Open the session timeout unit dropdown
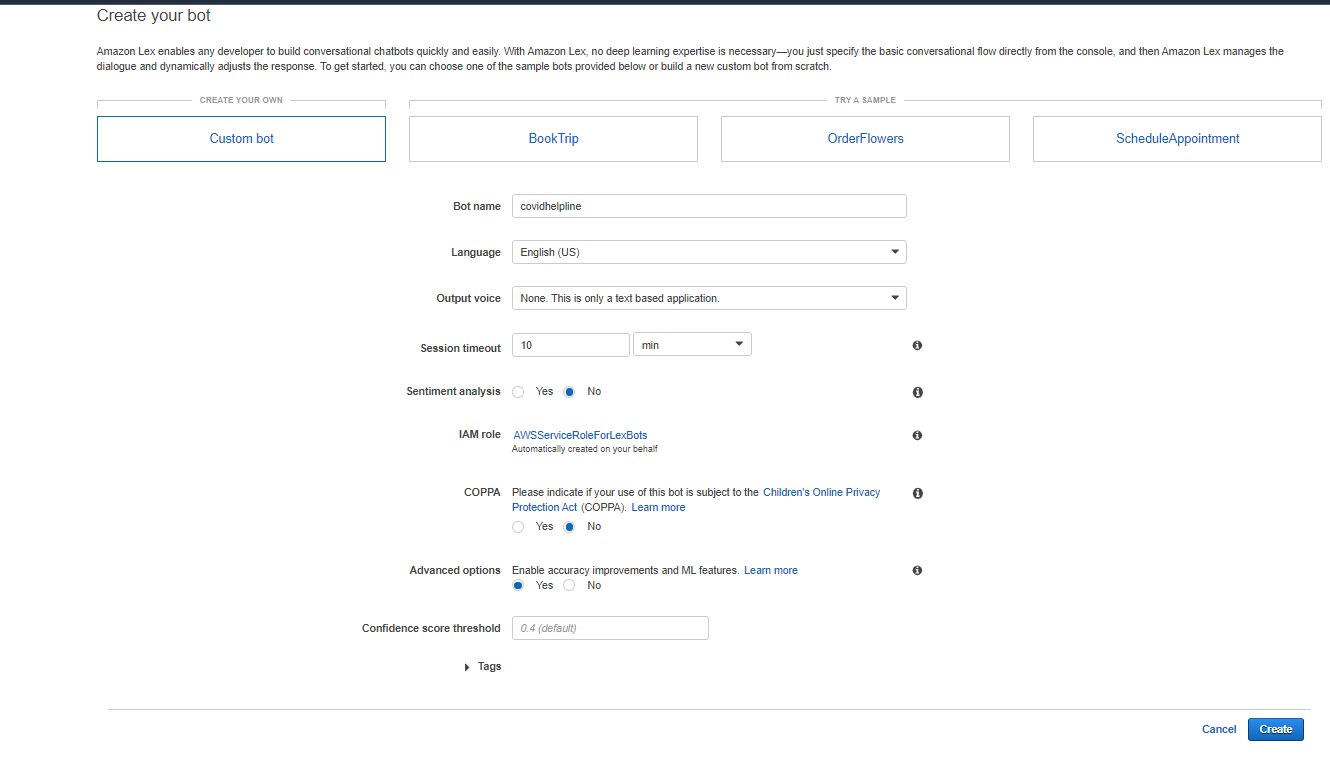This screenshot has height=771, width=1330. tap(692, 344)
